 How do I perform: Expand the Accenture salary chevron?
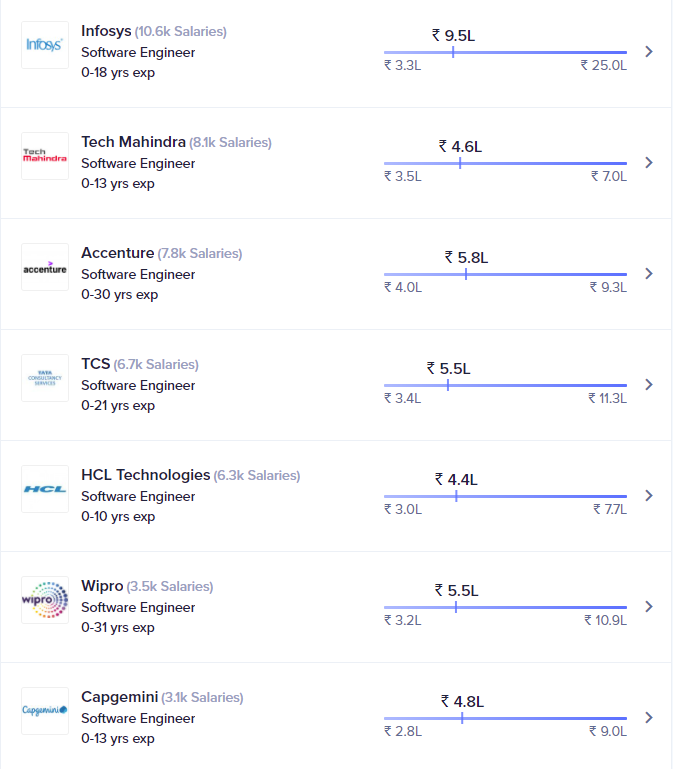(649, 273)
